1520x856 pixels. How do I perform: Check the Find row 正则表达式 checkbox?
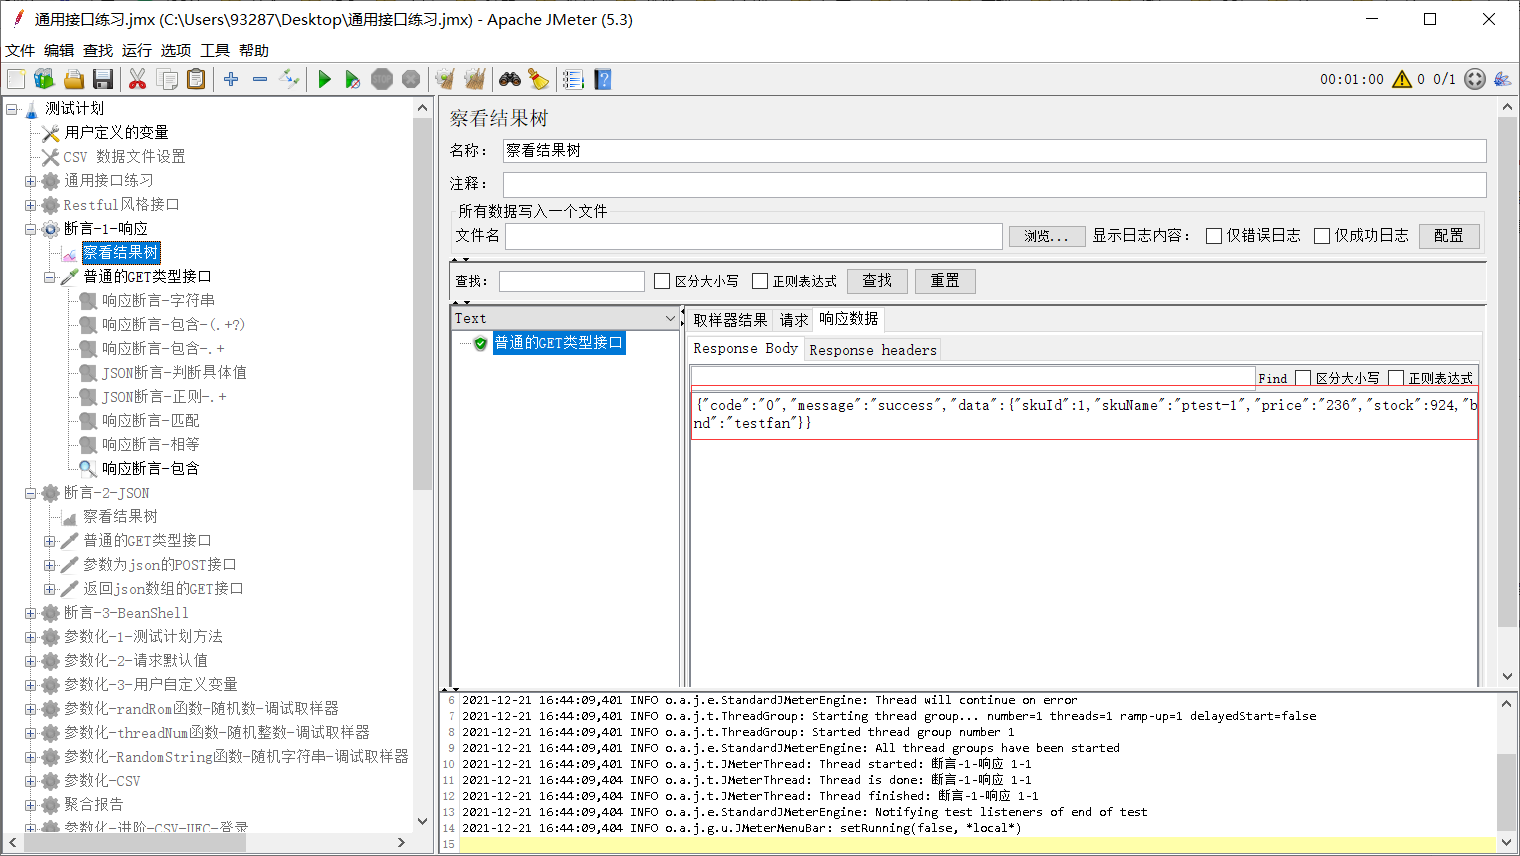[x=1396, y=378]
